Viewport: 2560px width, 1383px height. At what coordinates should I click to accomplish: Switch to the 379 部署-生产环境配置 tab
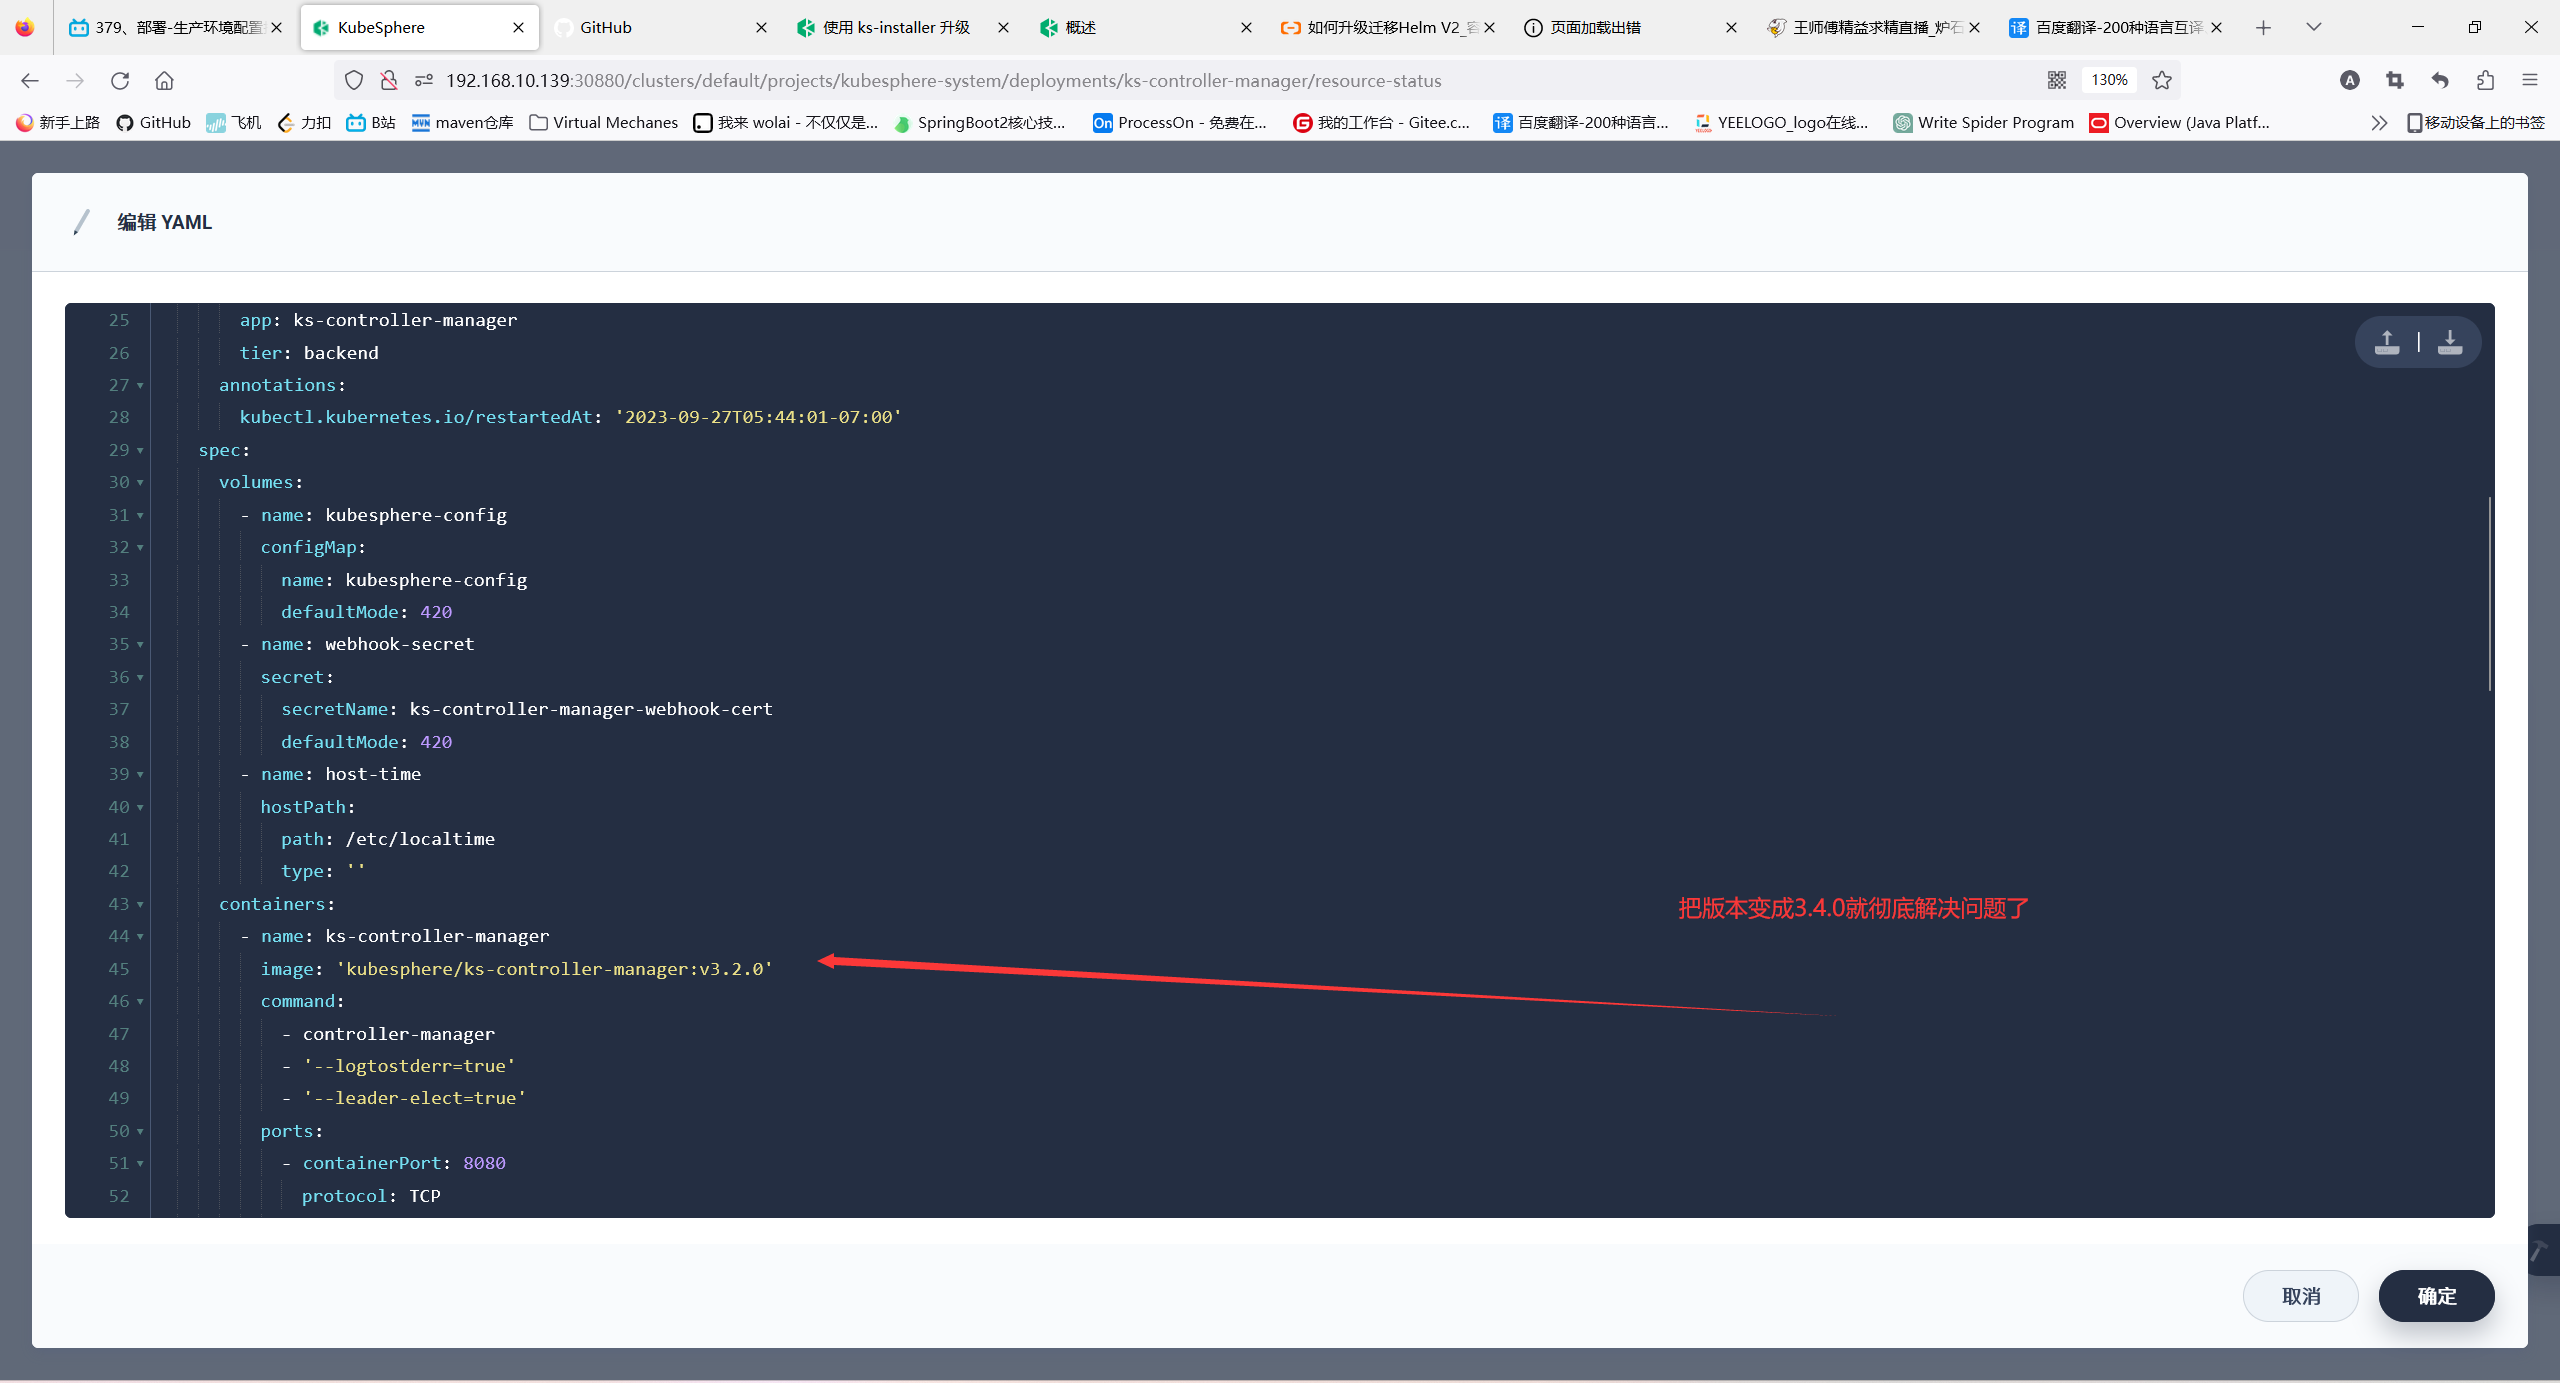(x=176, y=27)
